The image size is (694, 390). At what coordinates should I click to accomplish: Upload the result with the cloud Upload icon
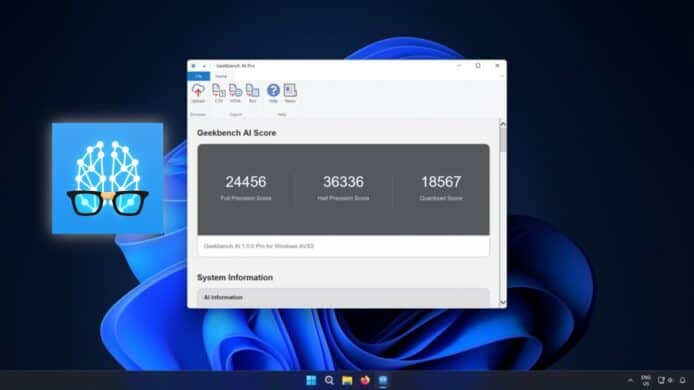pos(198,93)
